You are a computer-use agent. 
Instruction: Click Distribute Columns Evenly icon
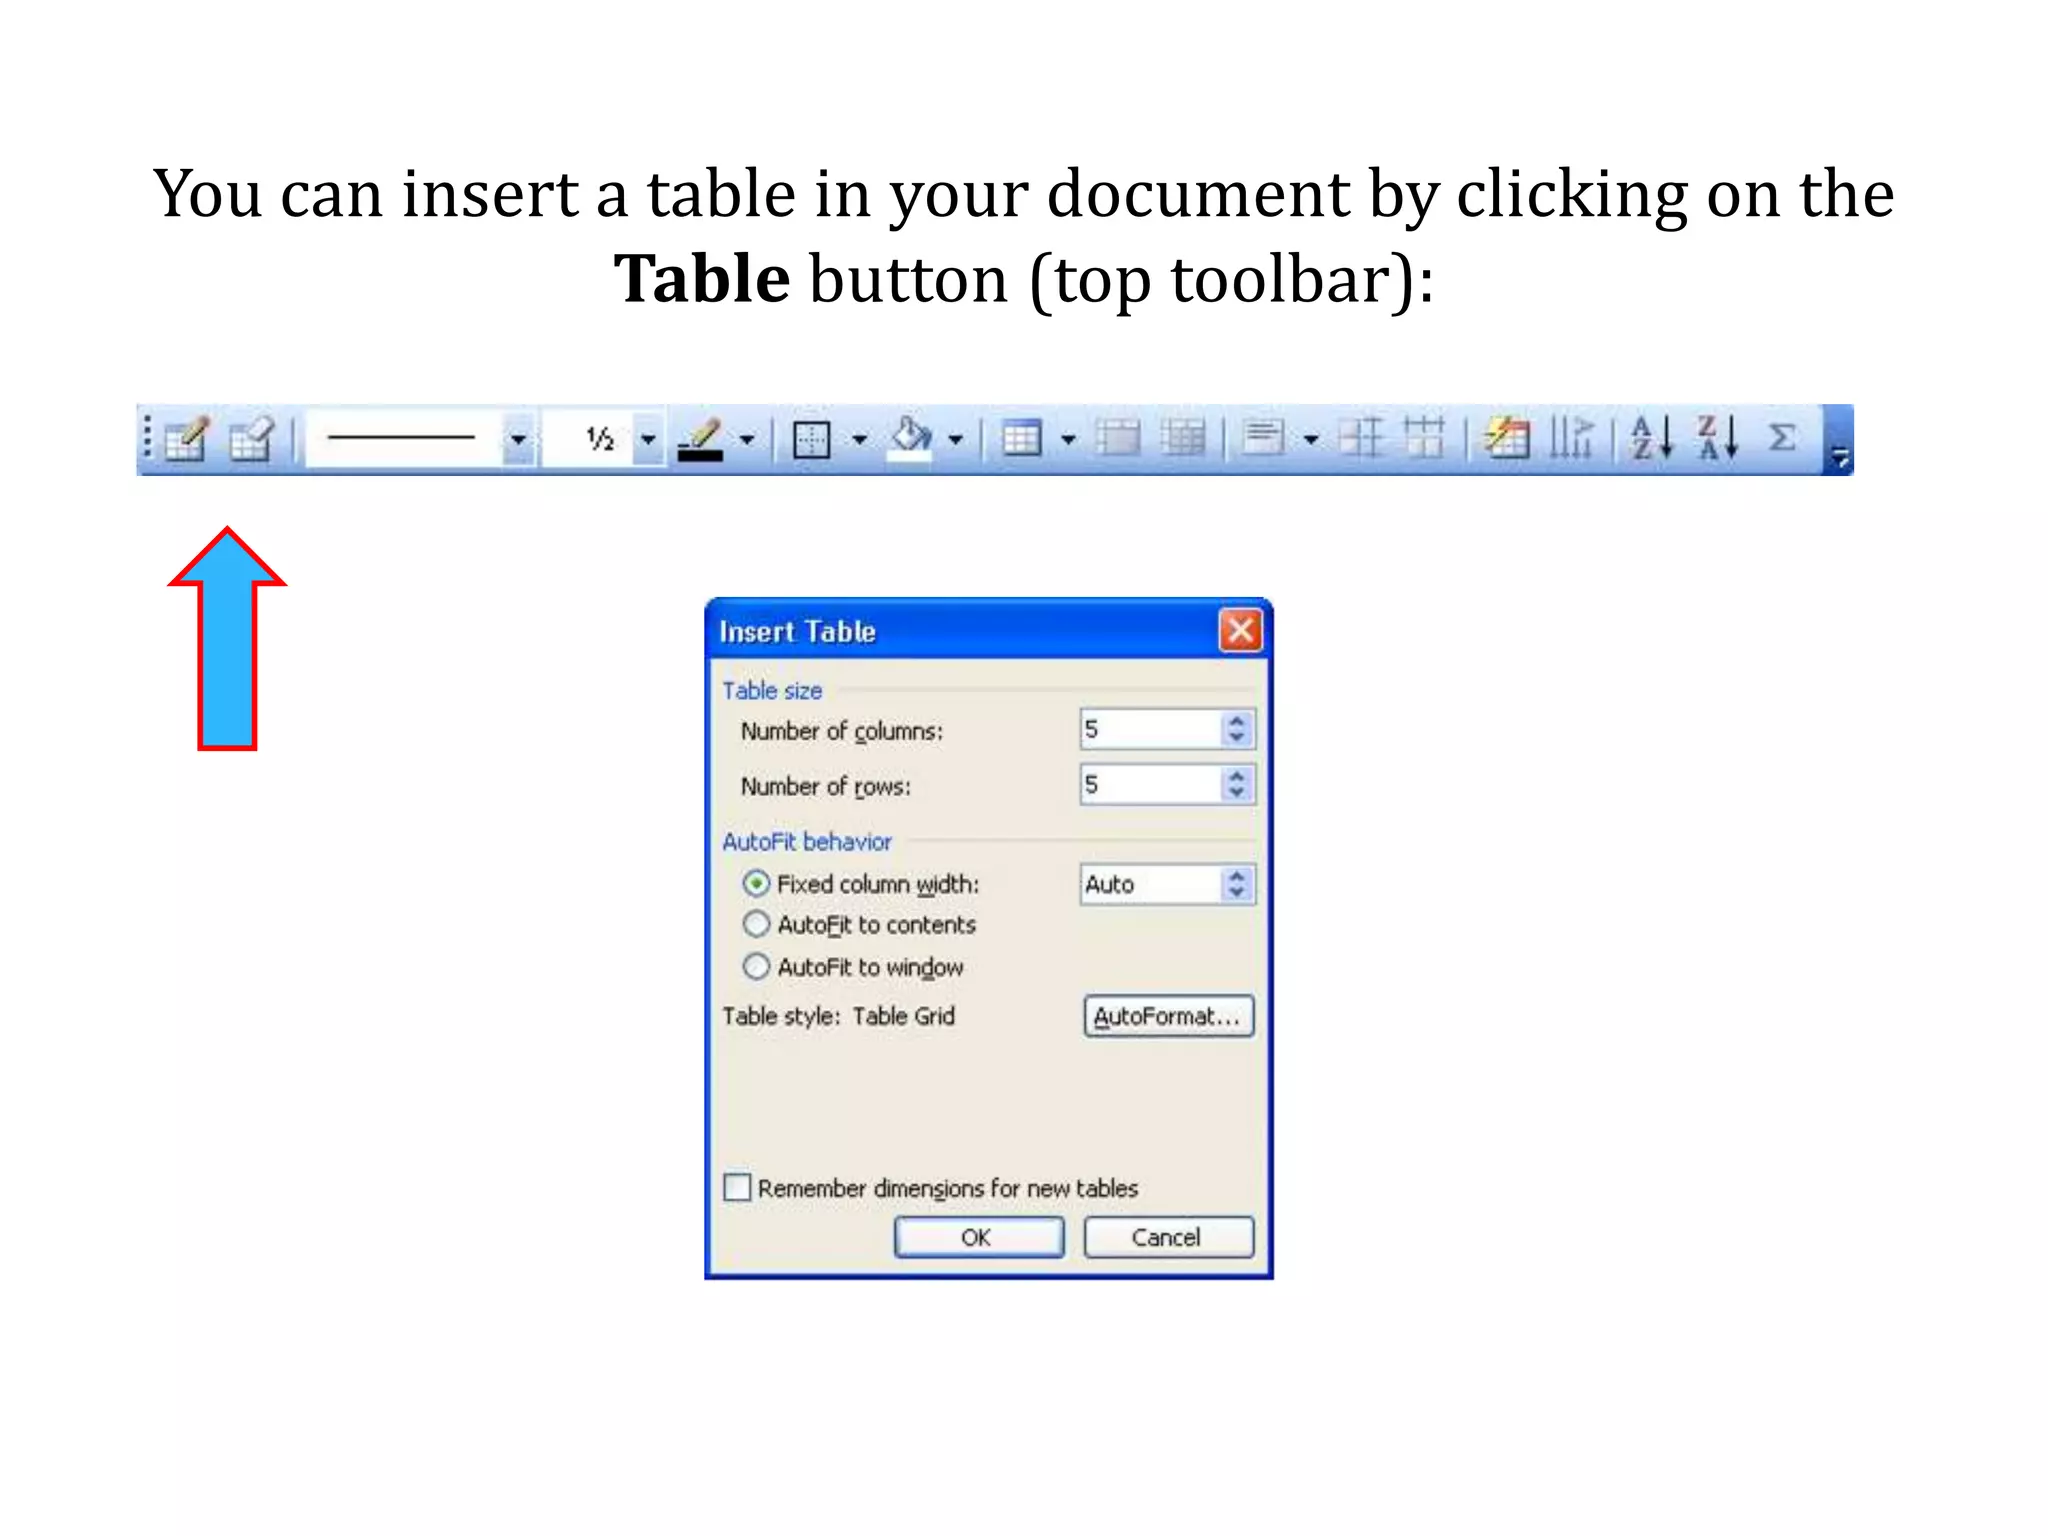tap(1424, 438)
